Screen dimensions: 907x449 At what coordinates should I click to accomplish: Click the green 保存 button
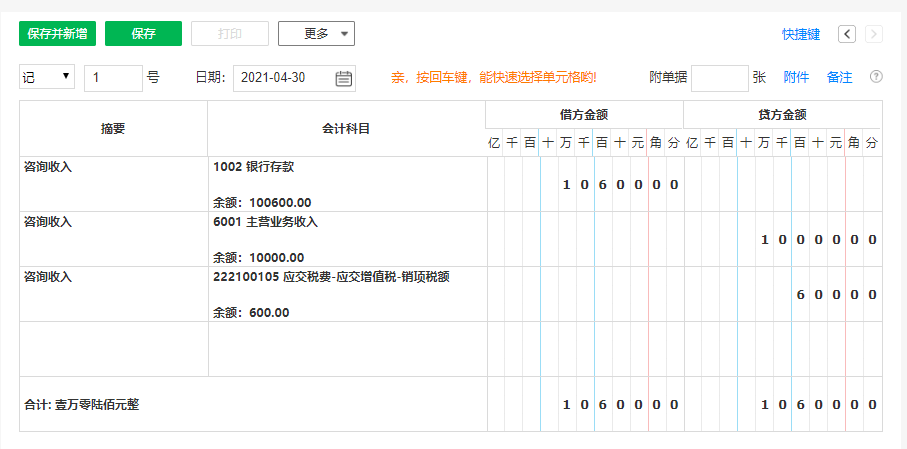point(143,34)
